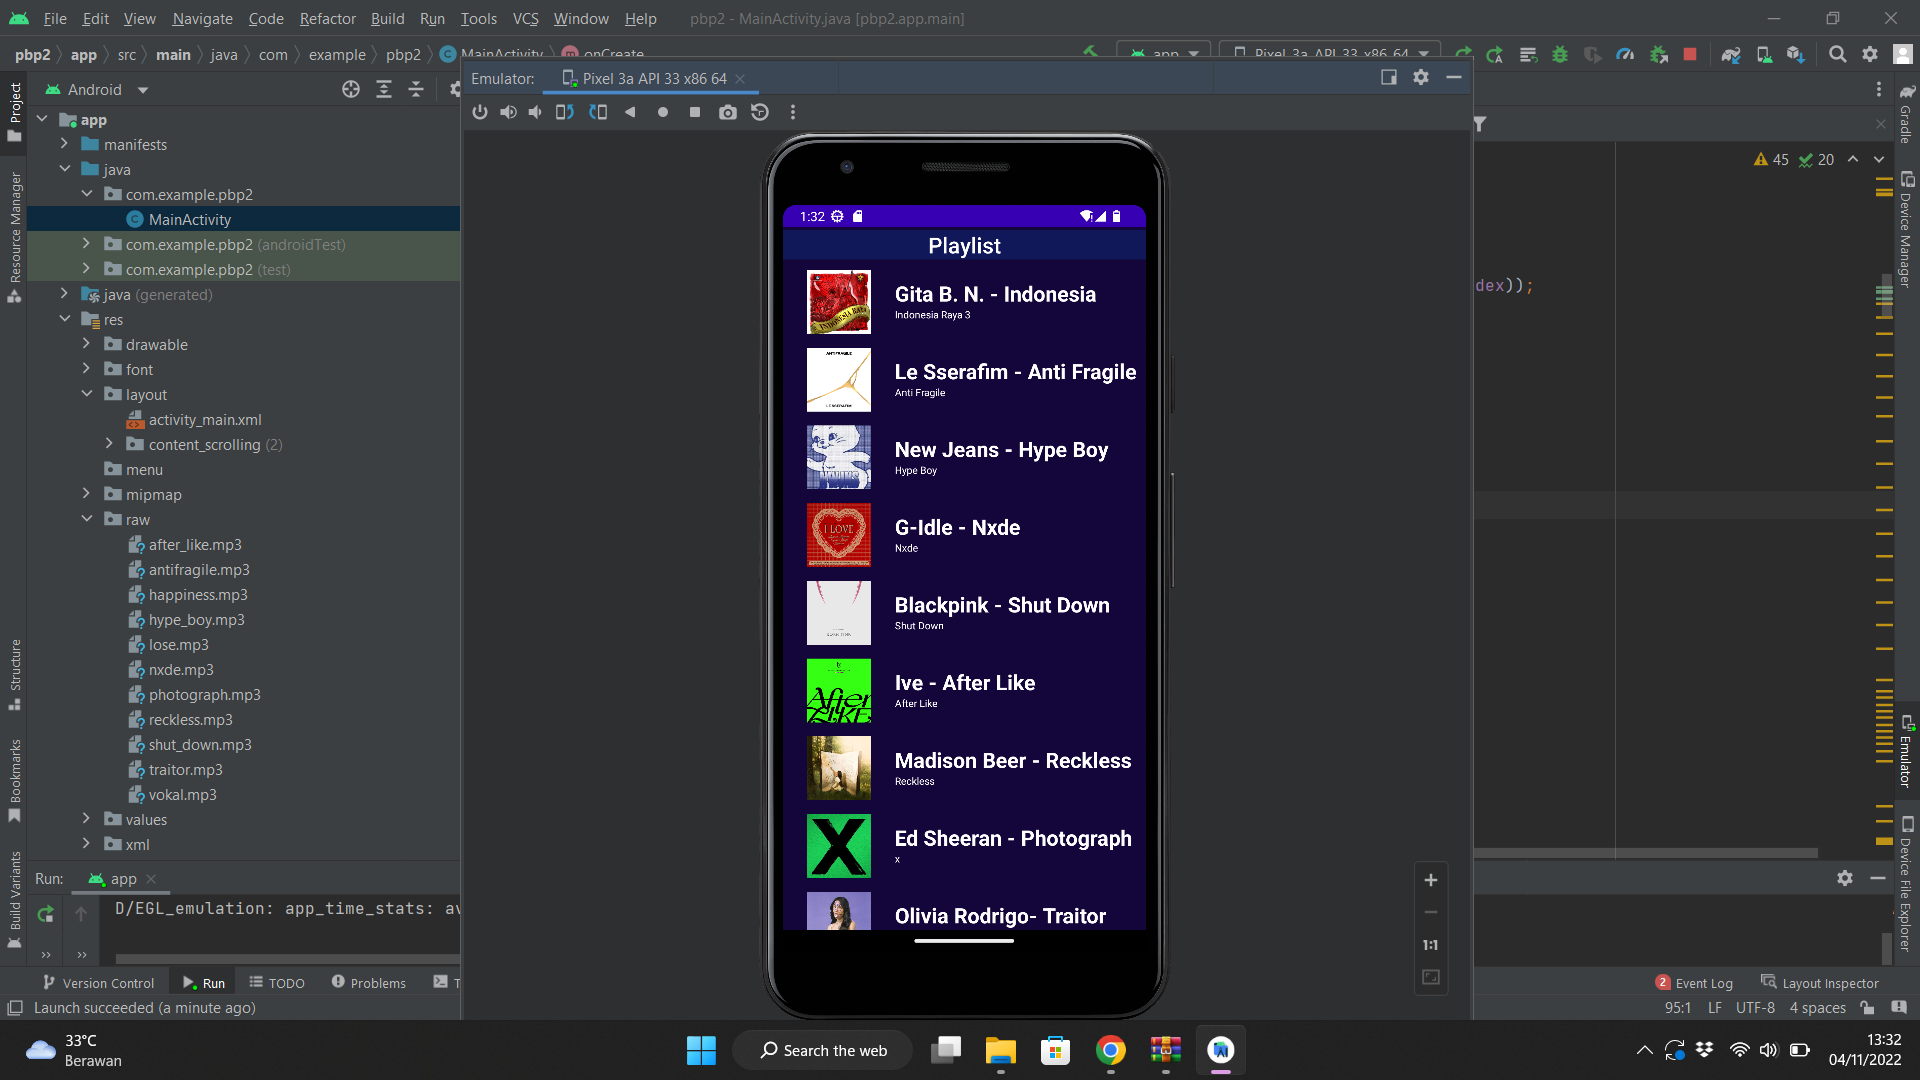Stop the running app with the red square
The width and height of the screenshot is (1920, 1080).
1690,54
